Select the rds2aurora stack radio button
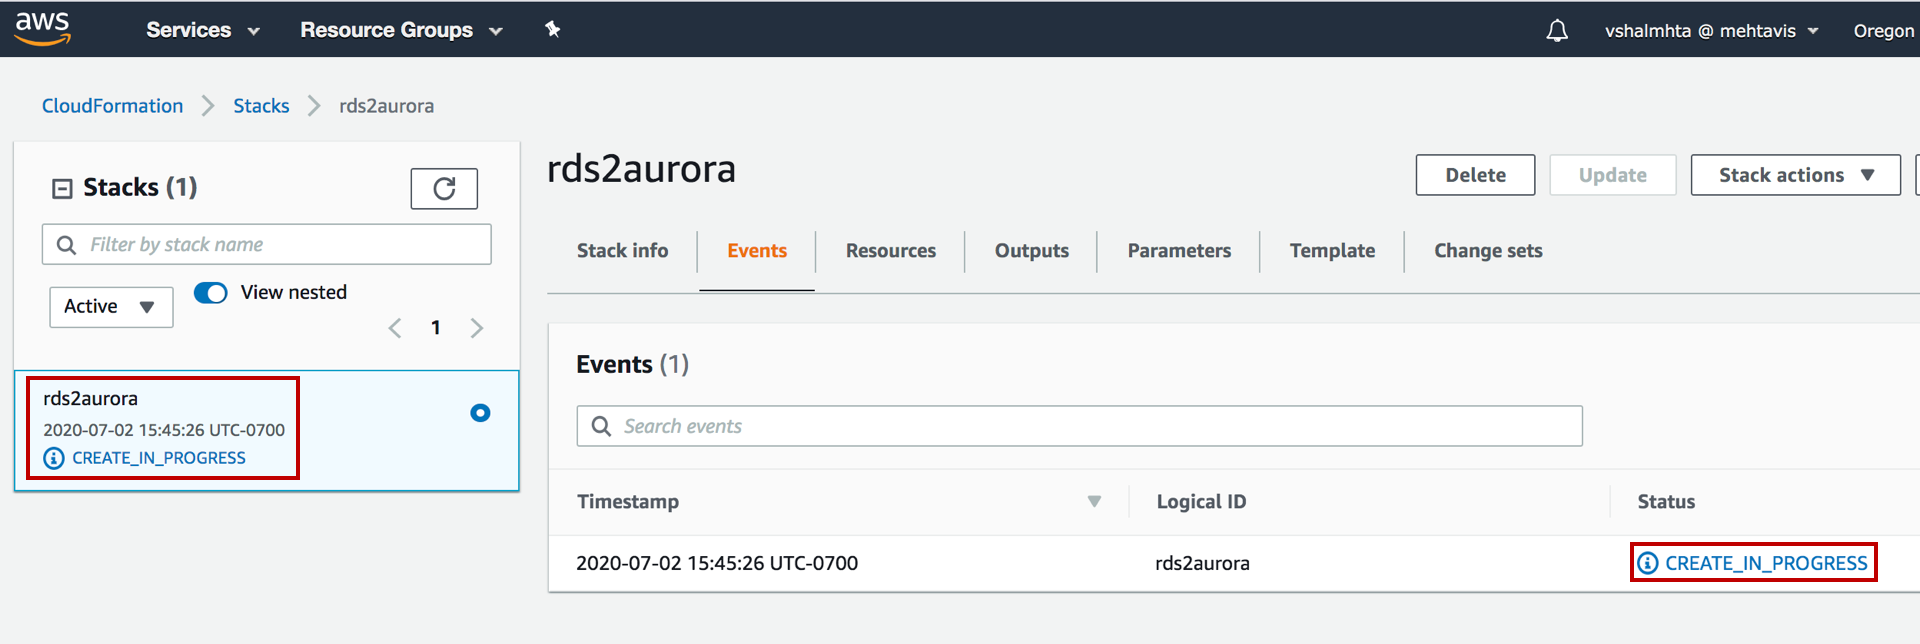 click(480, 413)
